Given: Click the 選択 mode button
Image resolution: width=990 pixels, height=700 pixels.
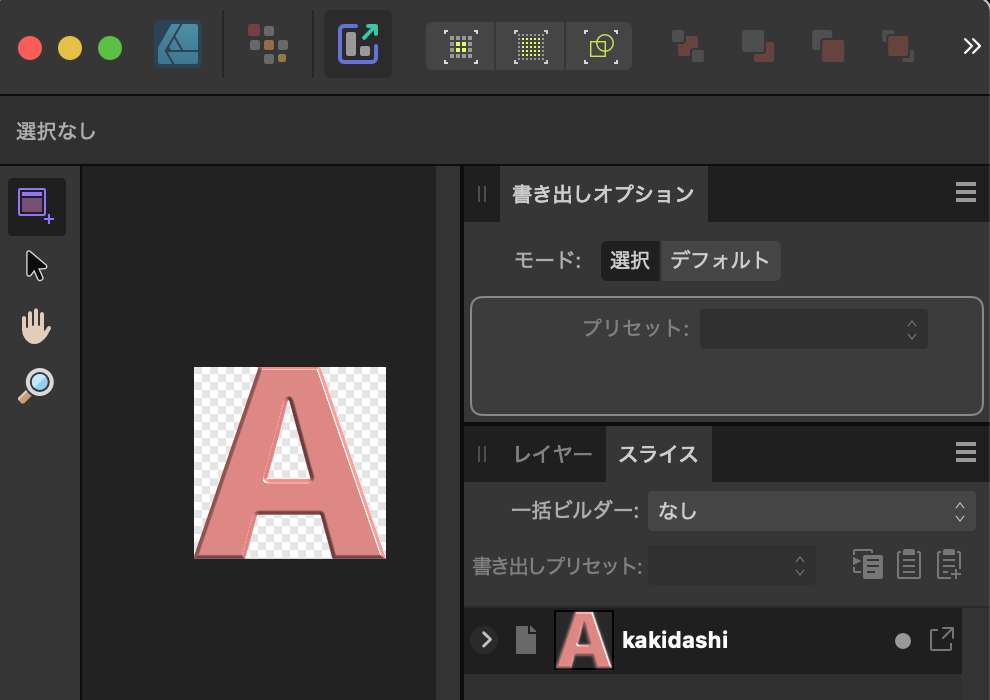Looking at the screenshot, I should (x=630, y=260).
